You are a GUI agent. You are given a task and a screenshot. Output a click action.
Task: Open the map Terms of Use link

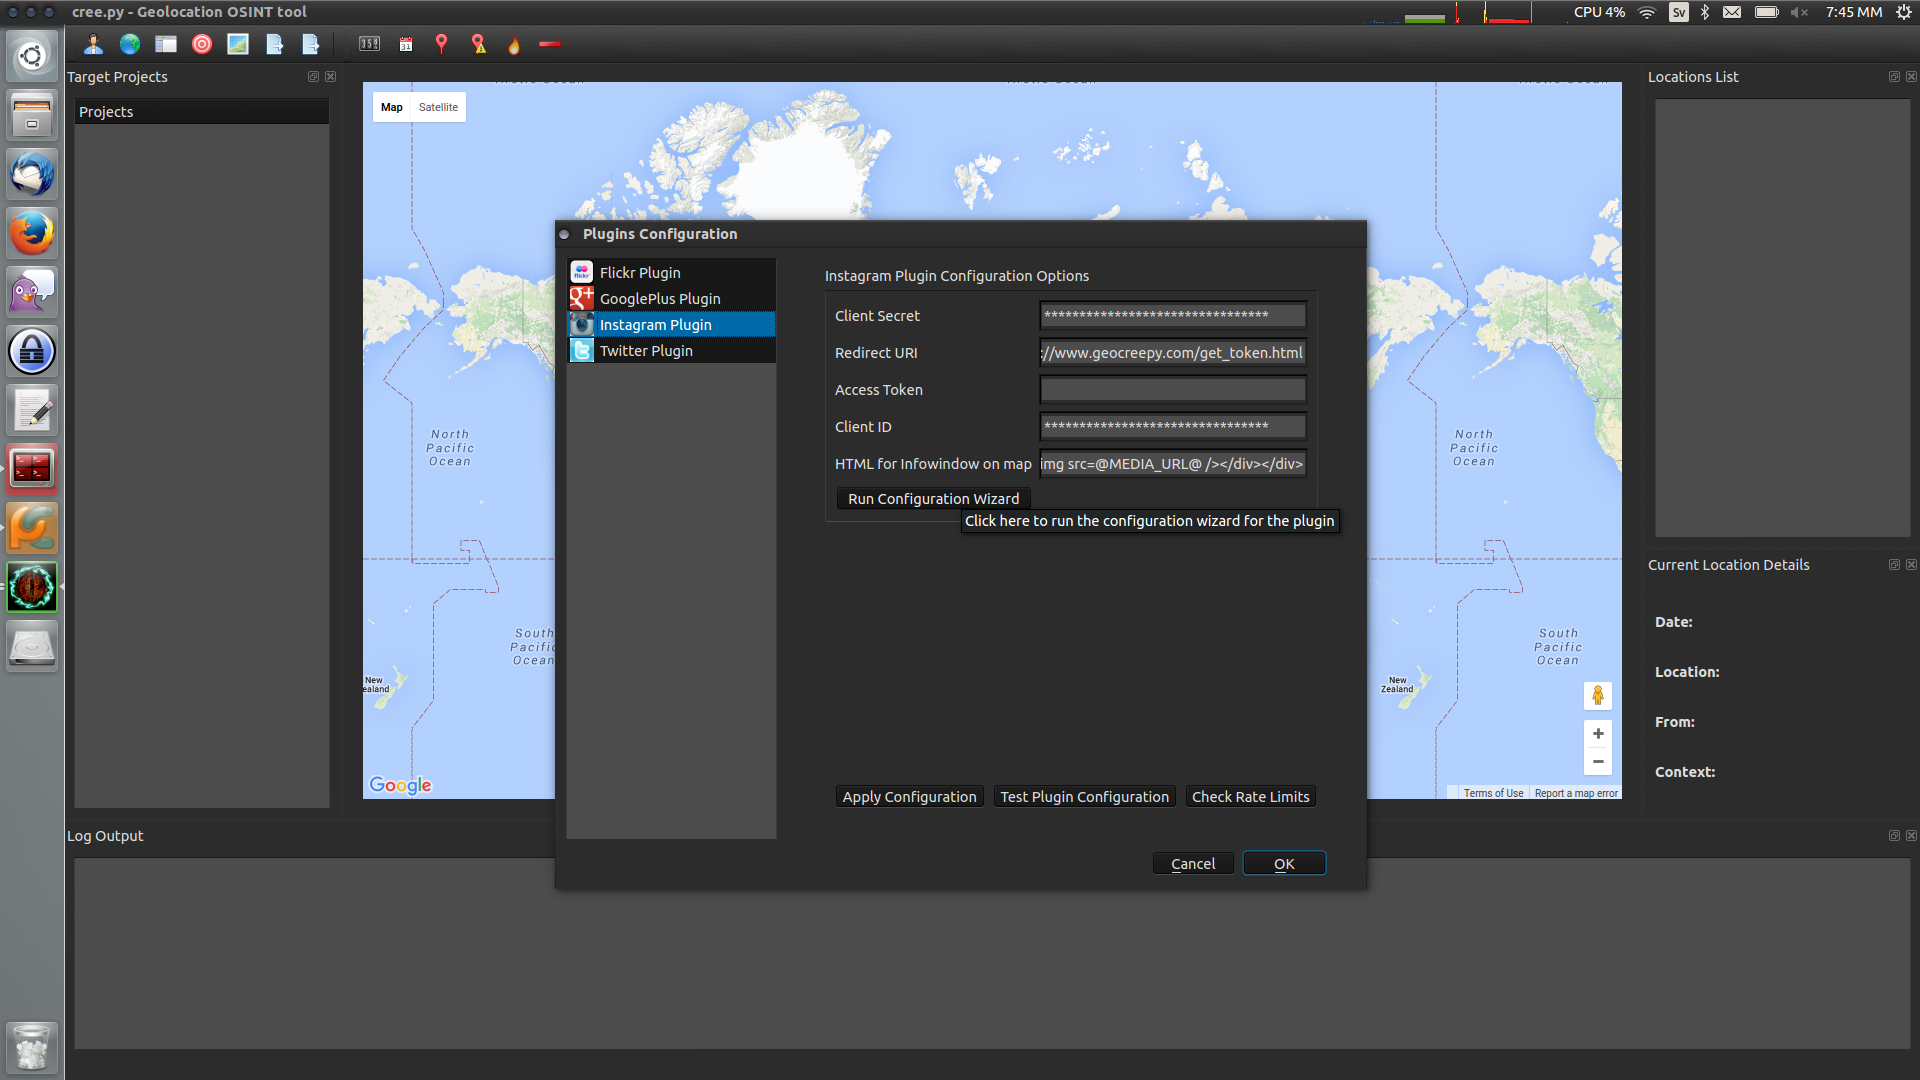tap(1493, 793)
